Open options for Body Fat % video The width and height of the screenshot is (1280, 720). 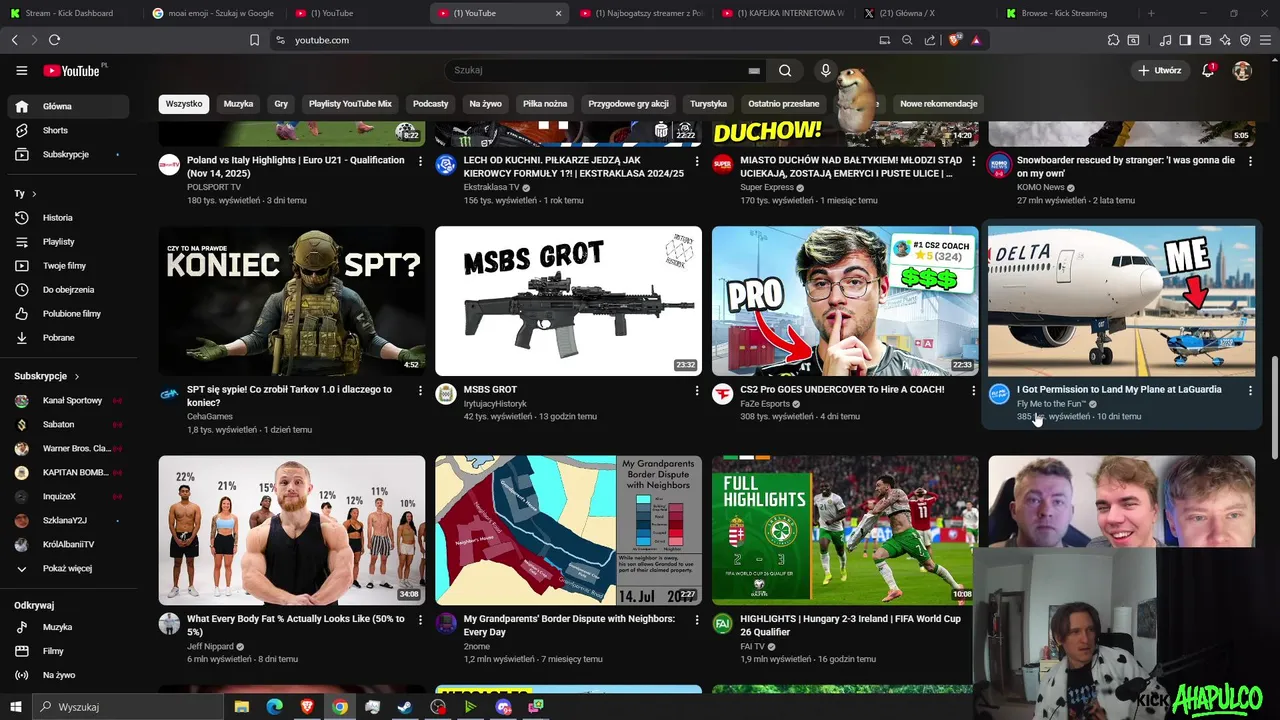(x=420, y=620)
